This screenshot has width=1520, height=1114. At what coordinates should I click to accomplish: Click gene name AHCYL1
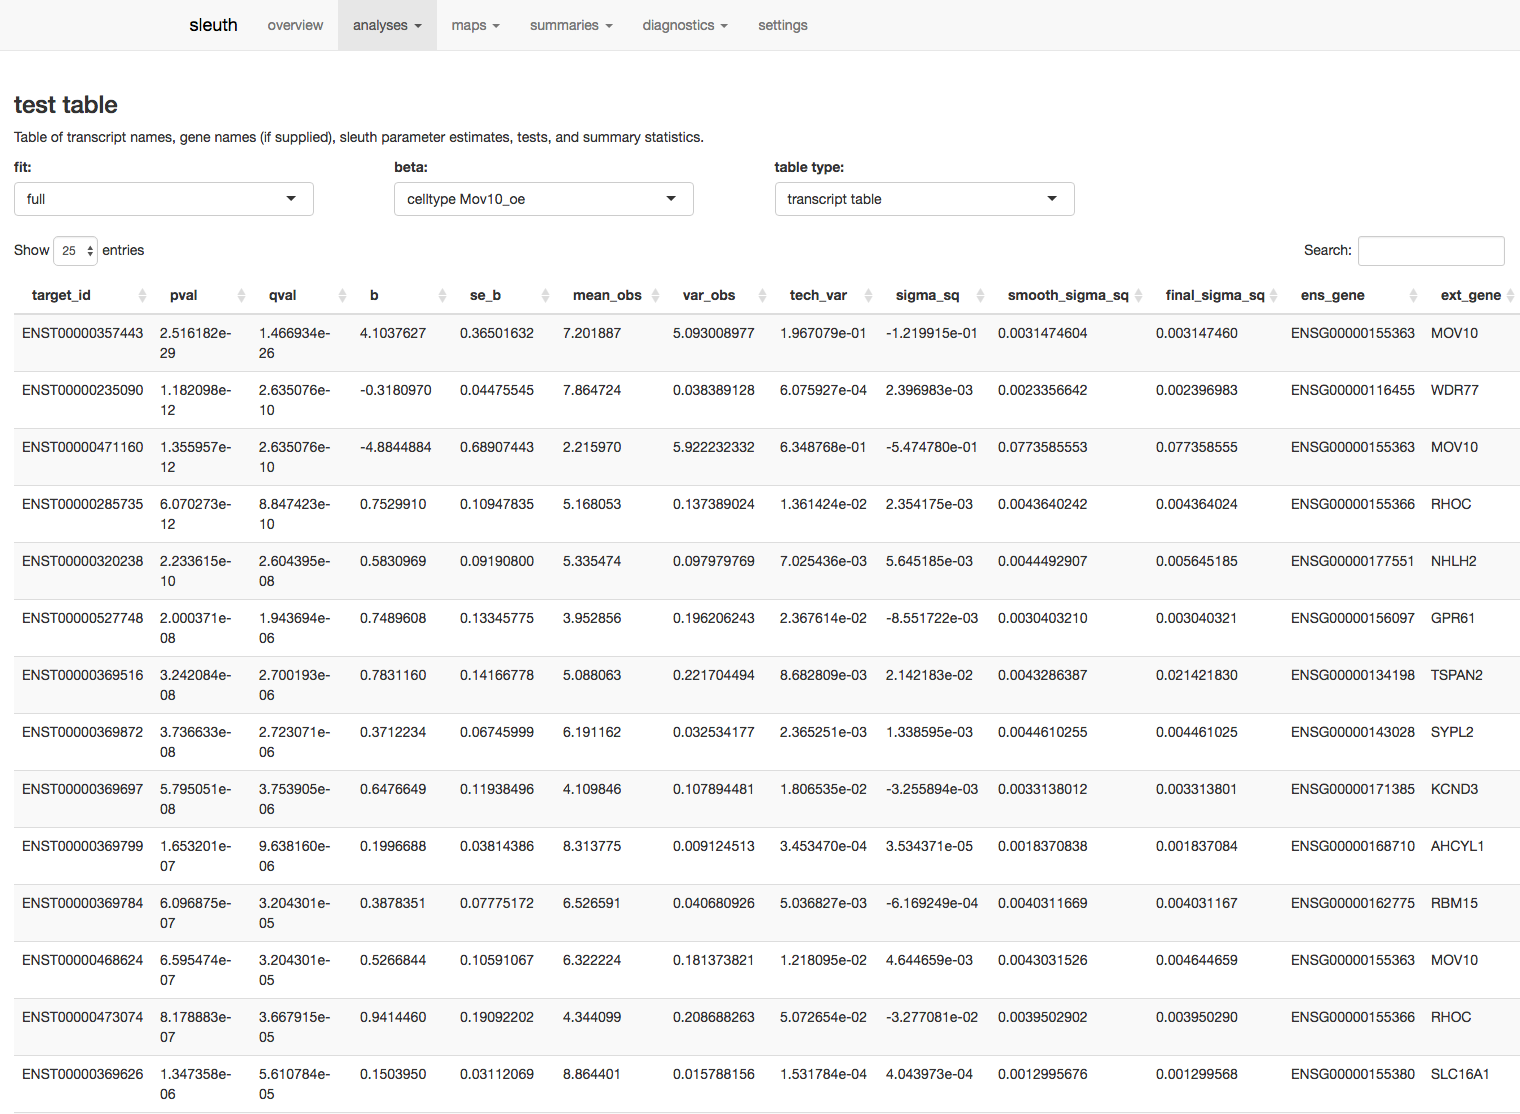(1457, 846)
